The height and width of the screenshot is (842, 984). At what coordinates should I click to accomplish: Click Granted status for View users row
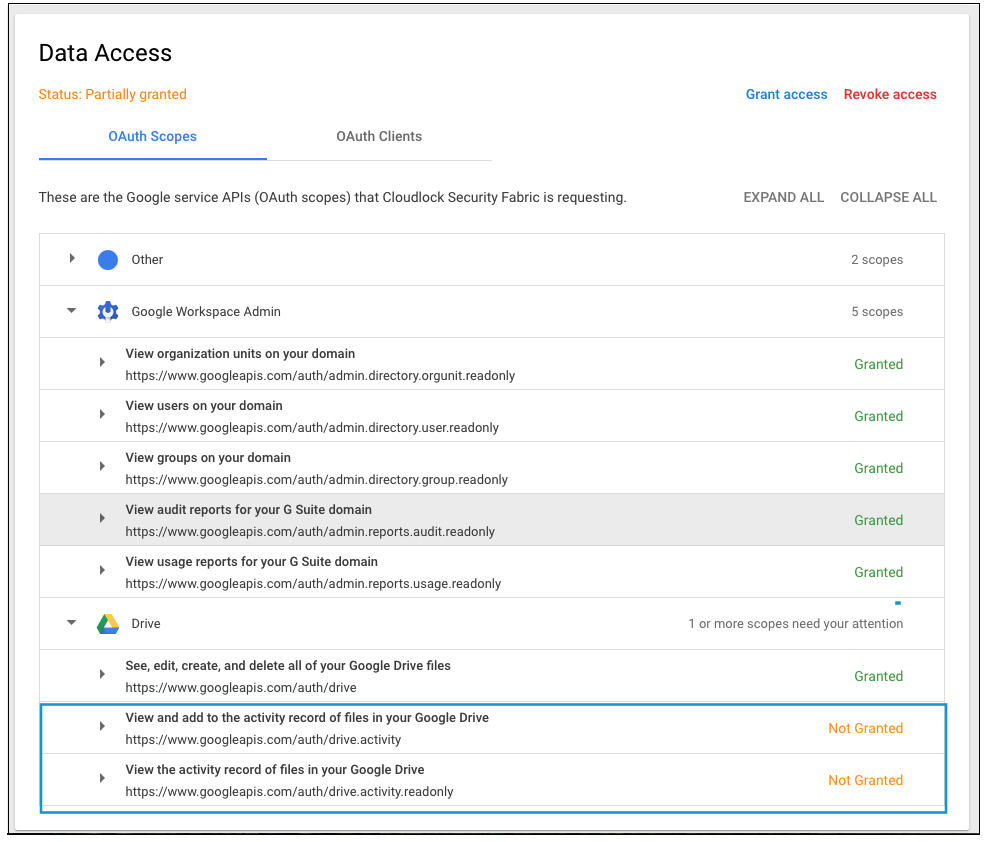(878, 417)
